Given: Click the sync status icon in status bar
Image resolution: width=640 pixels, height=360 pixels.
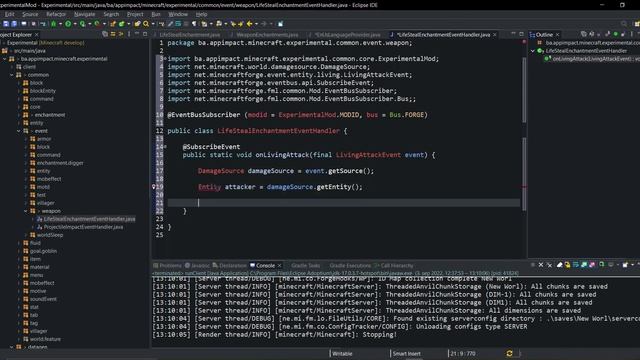Looking at the screenshot, I should [509, 353].
